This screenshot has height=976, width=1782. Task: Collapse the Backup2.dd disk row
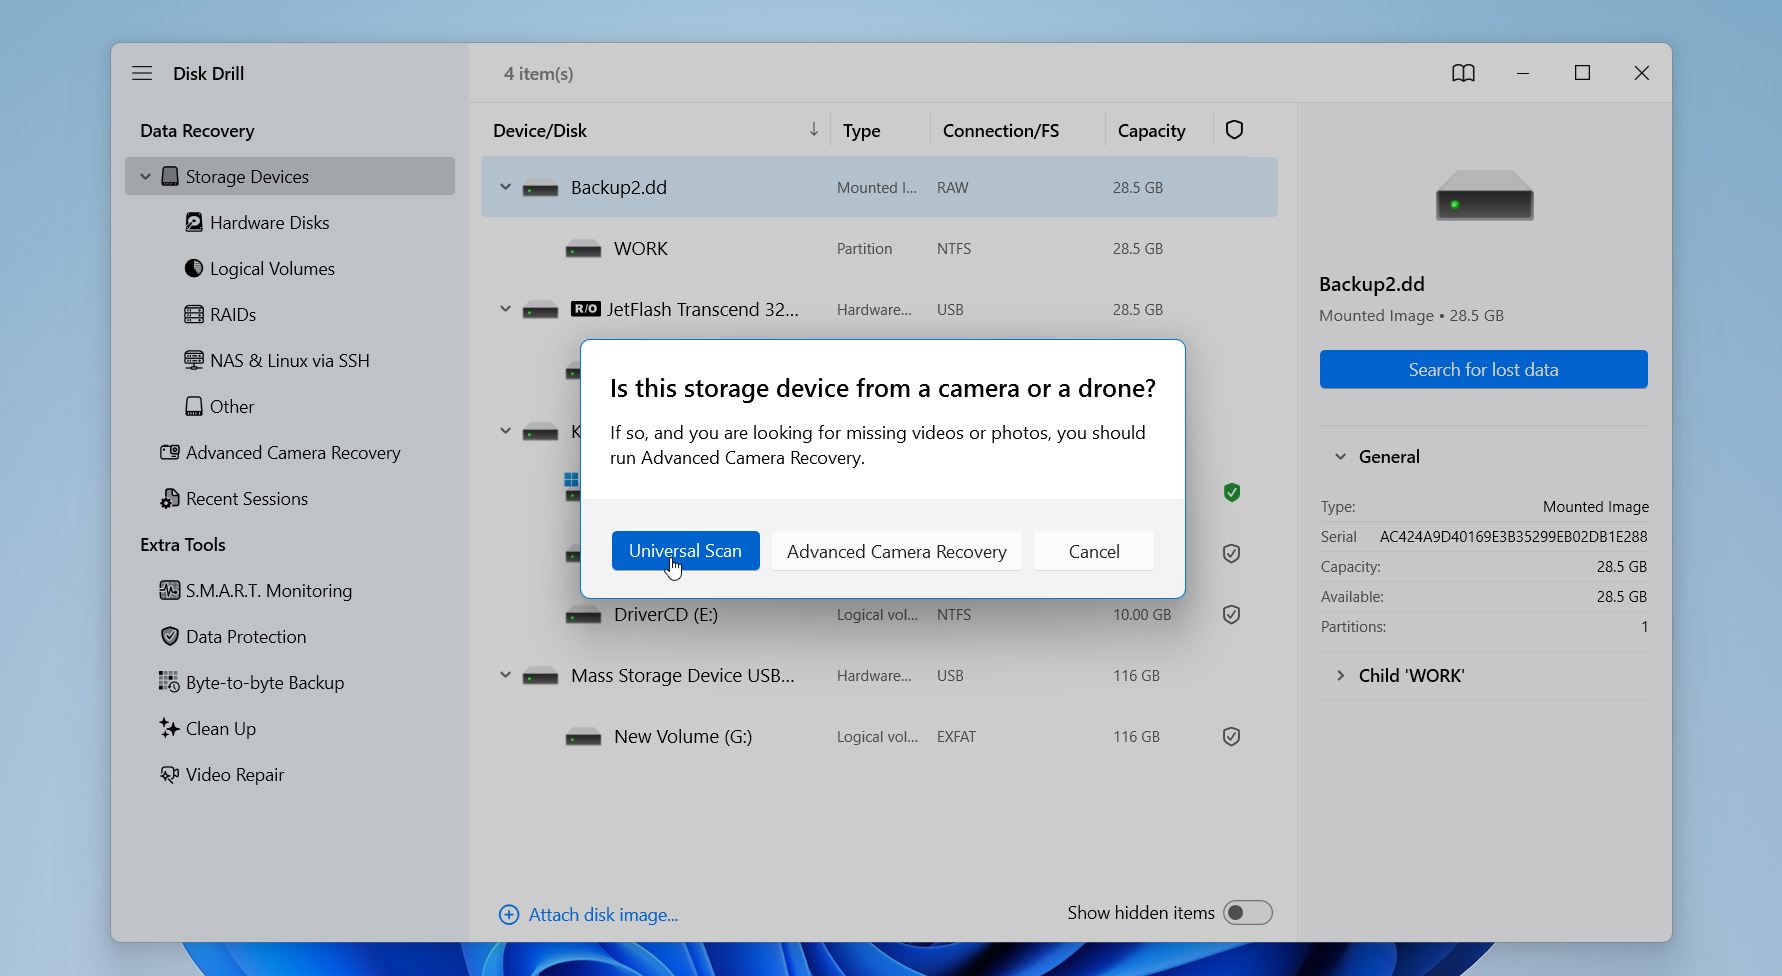(x=505, y=187)
